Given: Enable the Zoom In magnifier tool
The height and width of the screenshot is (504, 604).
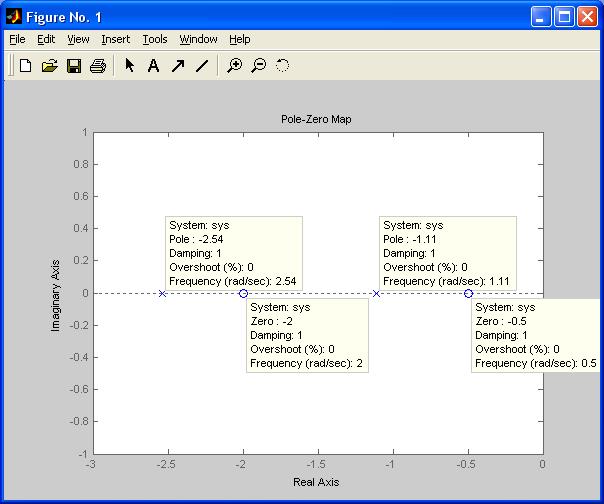Looking at the screenshot, I should point(234,66).
